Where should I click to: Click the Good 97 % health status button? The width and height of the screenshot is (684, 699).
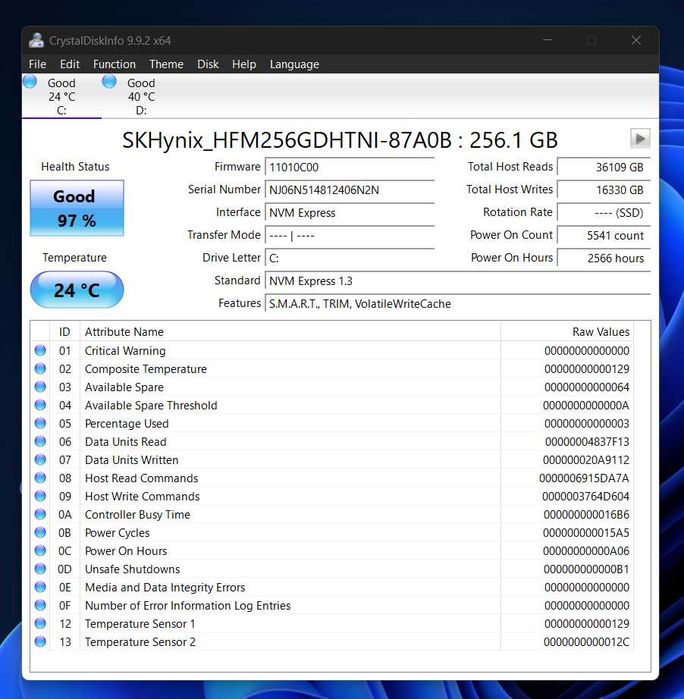coord(77,208)
